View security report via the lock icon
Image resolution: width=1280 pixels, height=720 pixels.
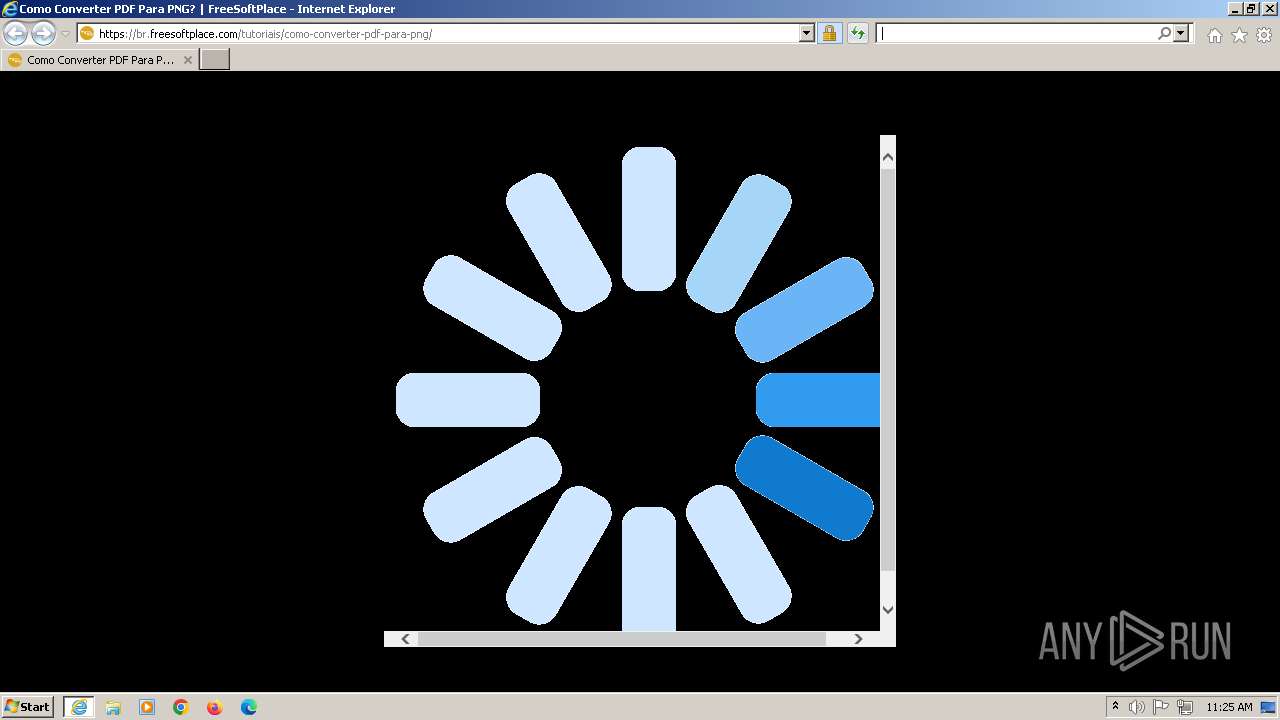point(829,34)
